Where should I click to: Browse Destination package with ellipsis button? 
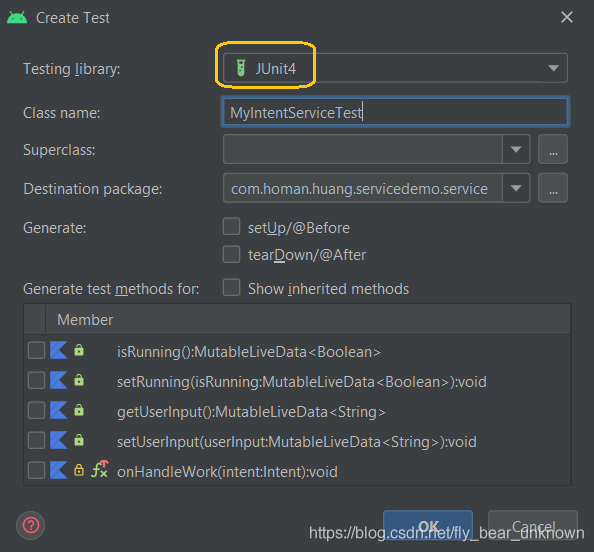553,188
